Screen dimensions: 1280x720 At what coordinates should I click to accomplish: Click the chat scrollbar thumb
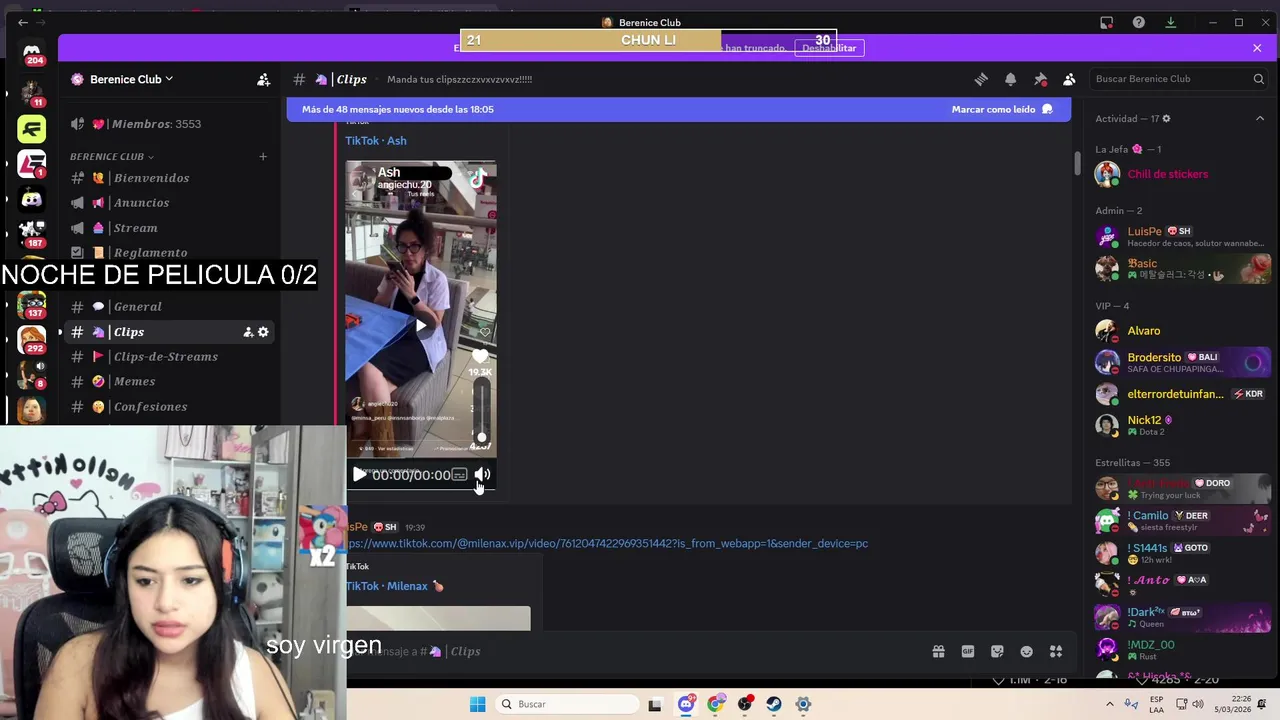(x=1077, y=163)
